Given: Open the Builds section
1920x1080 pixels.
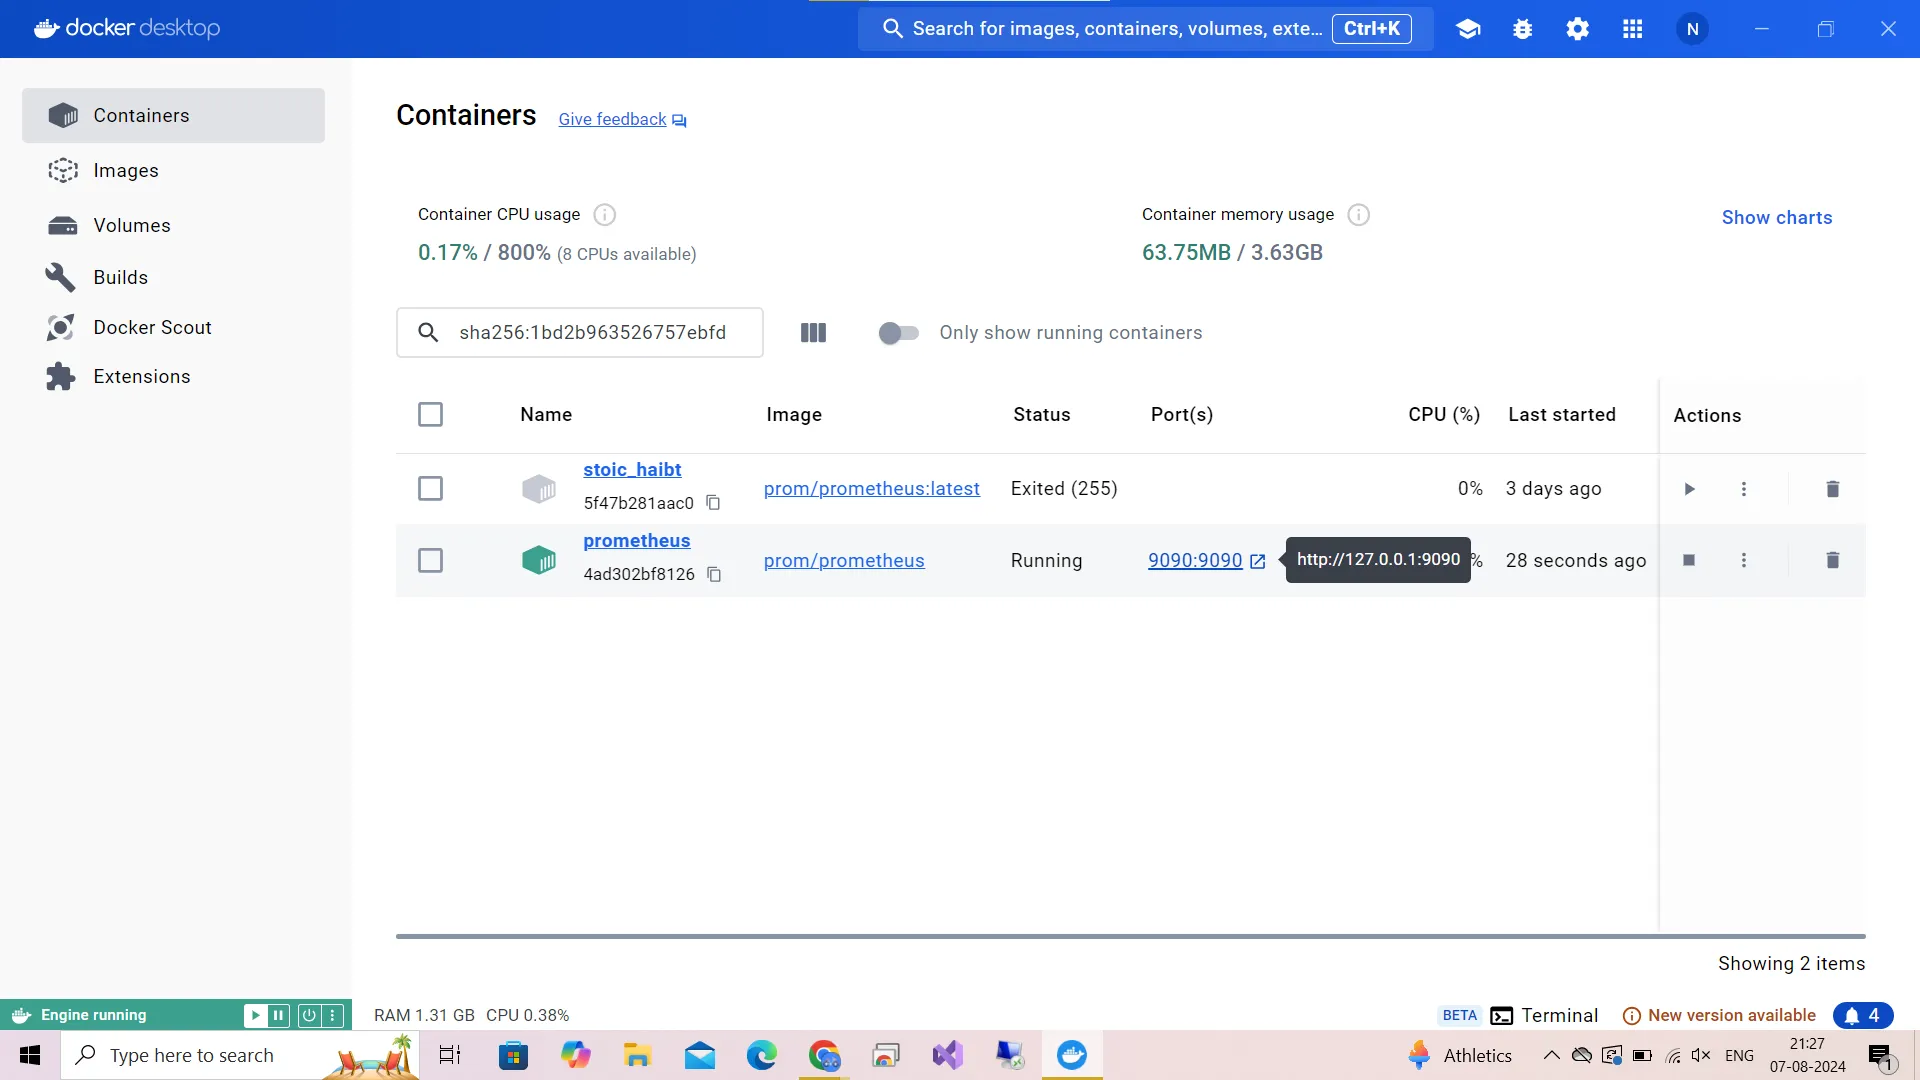Looking at the screenshot, I should pos(120,277).
